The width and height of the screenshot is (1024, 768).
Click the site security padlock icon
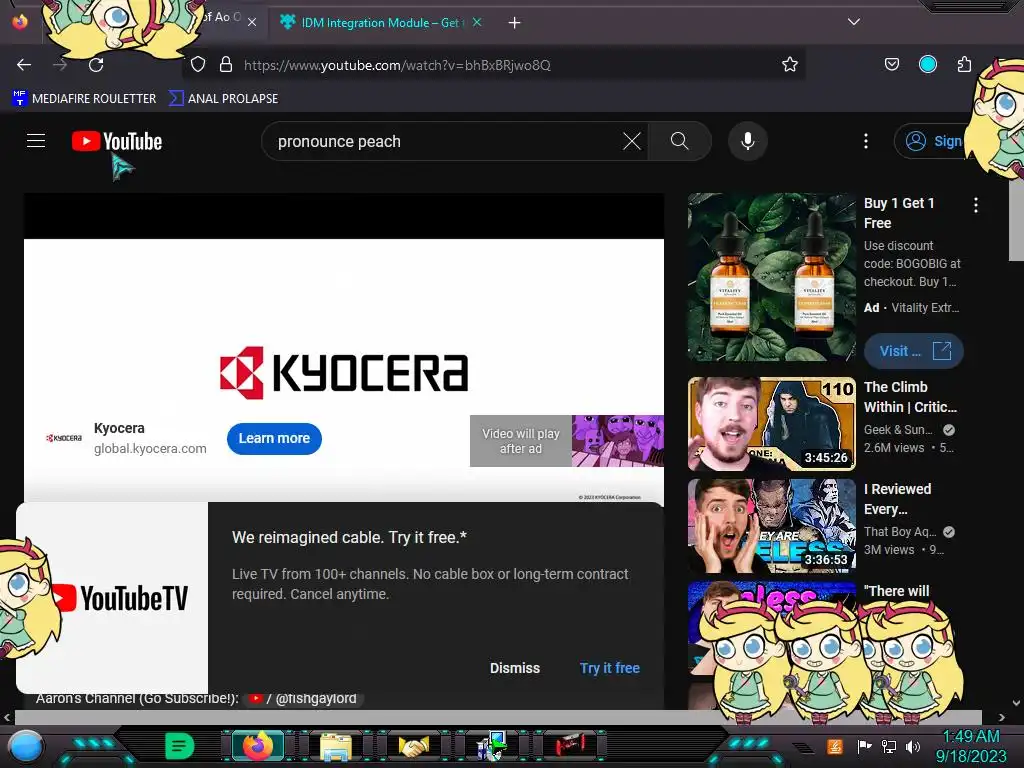click(x=226, y=65)
